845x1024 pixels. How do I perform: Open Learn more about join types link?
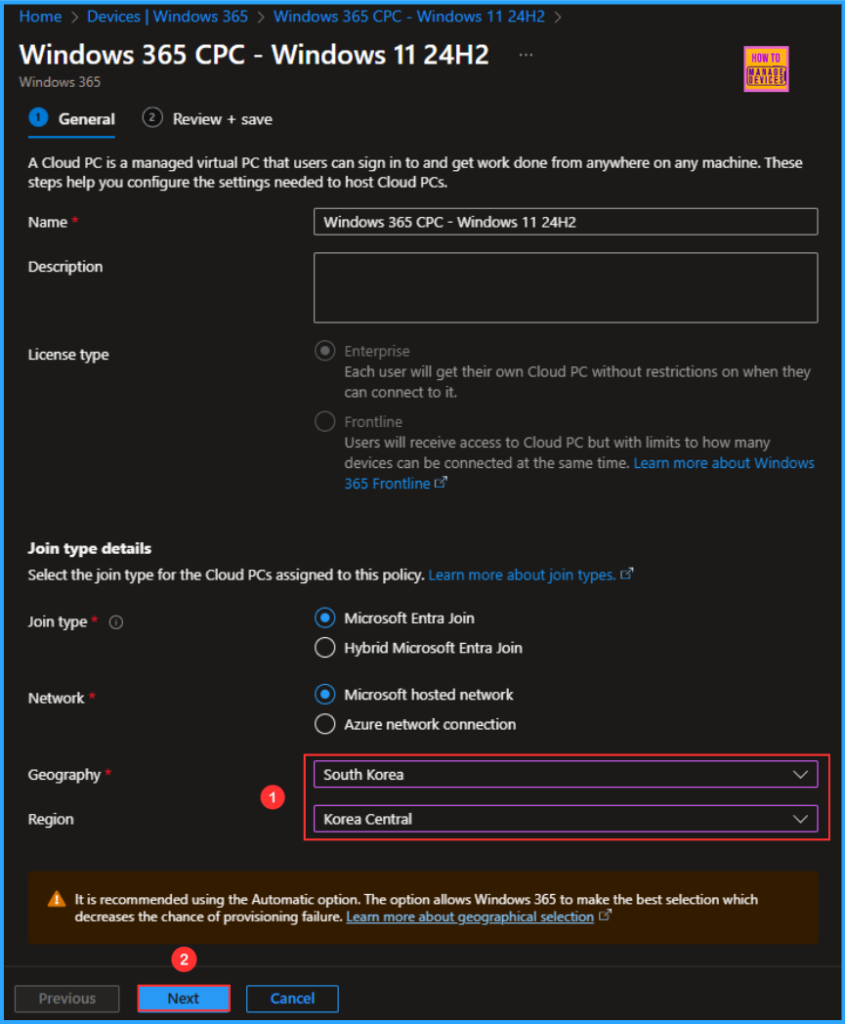coord(522,575)
